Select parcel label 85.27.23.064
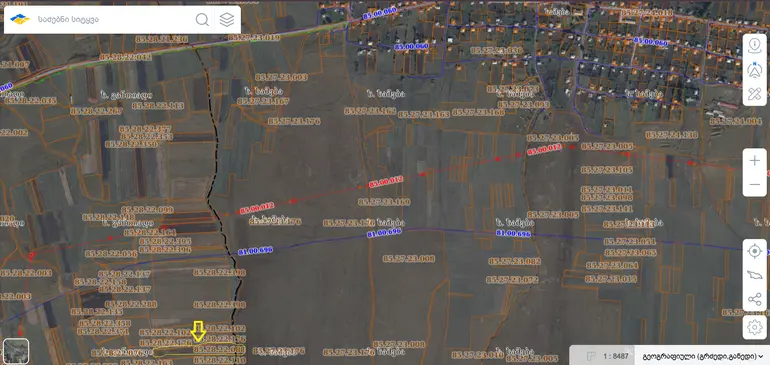The height and width of the screenshot is (365, 770). point(612,266)
